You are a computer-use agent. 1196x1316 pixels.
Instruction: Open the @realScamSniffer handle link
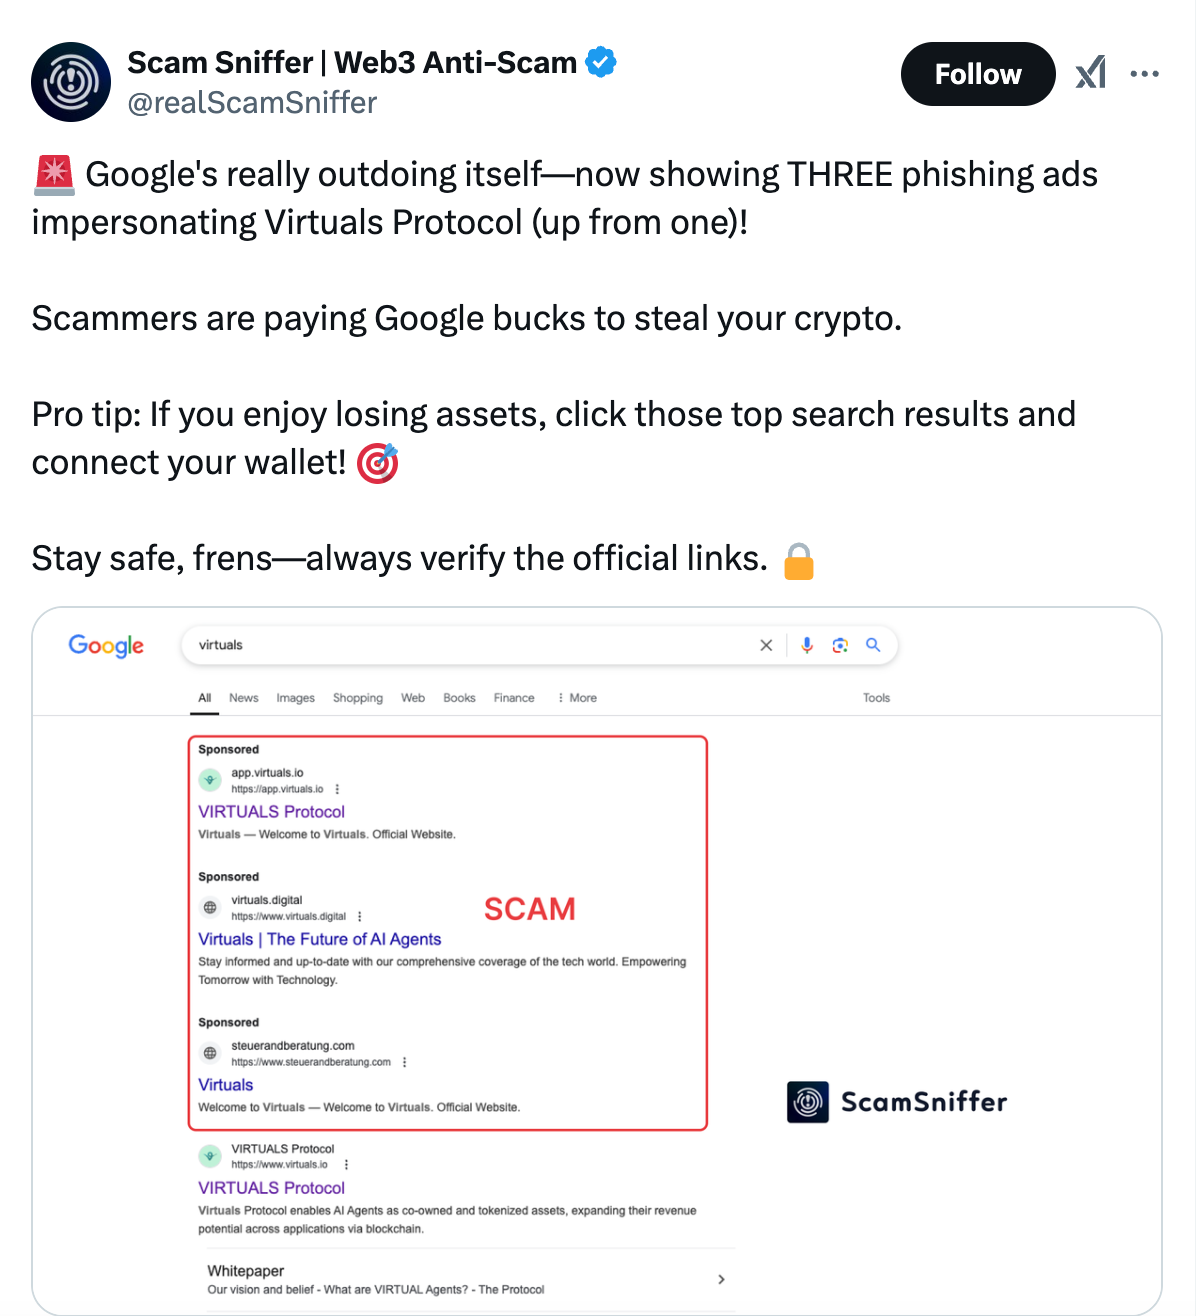point(252,103)
